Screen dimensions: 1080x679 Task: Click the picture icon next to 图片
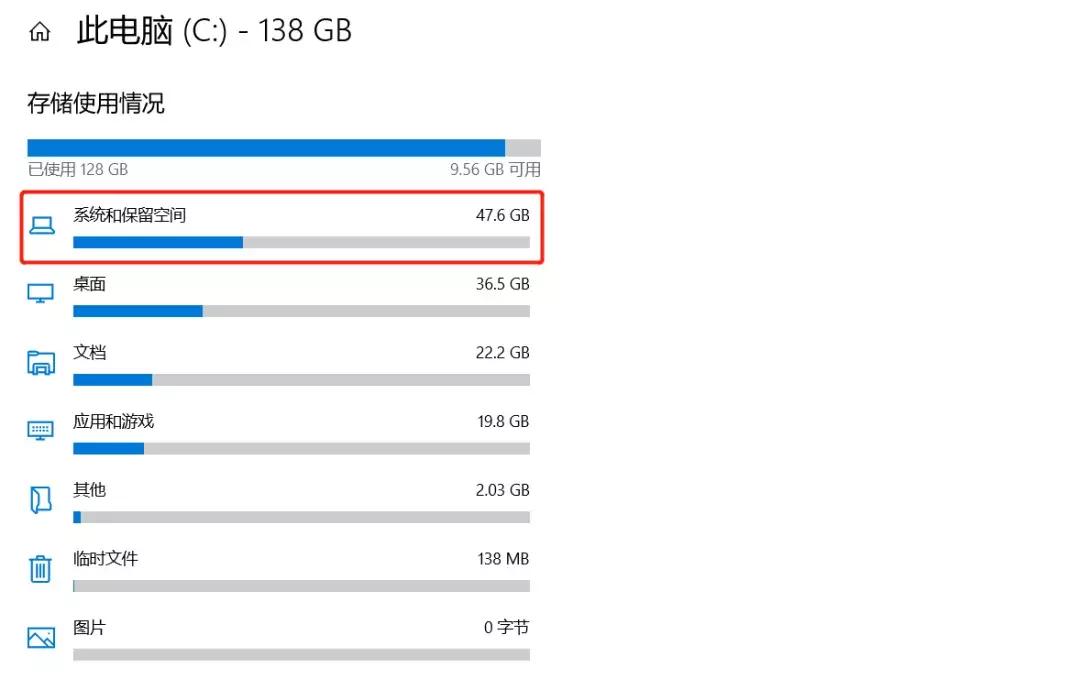[40, 637]
